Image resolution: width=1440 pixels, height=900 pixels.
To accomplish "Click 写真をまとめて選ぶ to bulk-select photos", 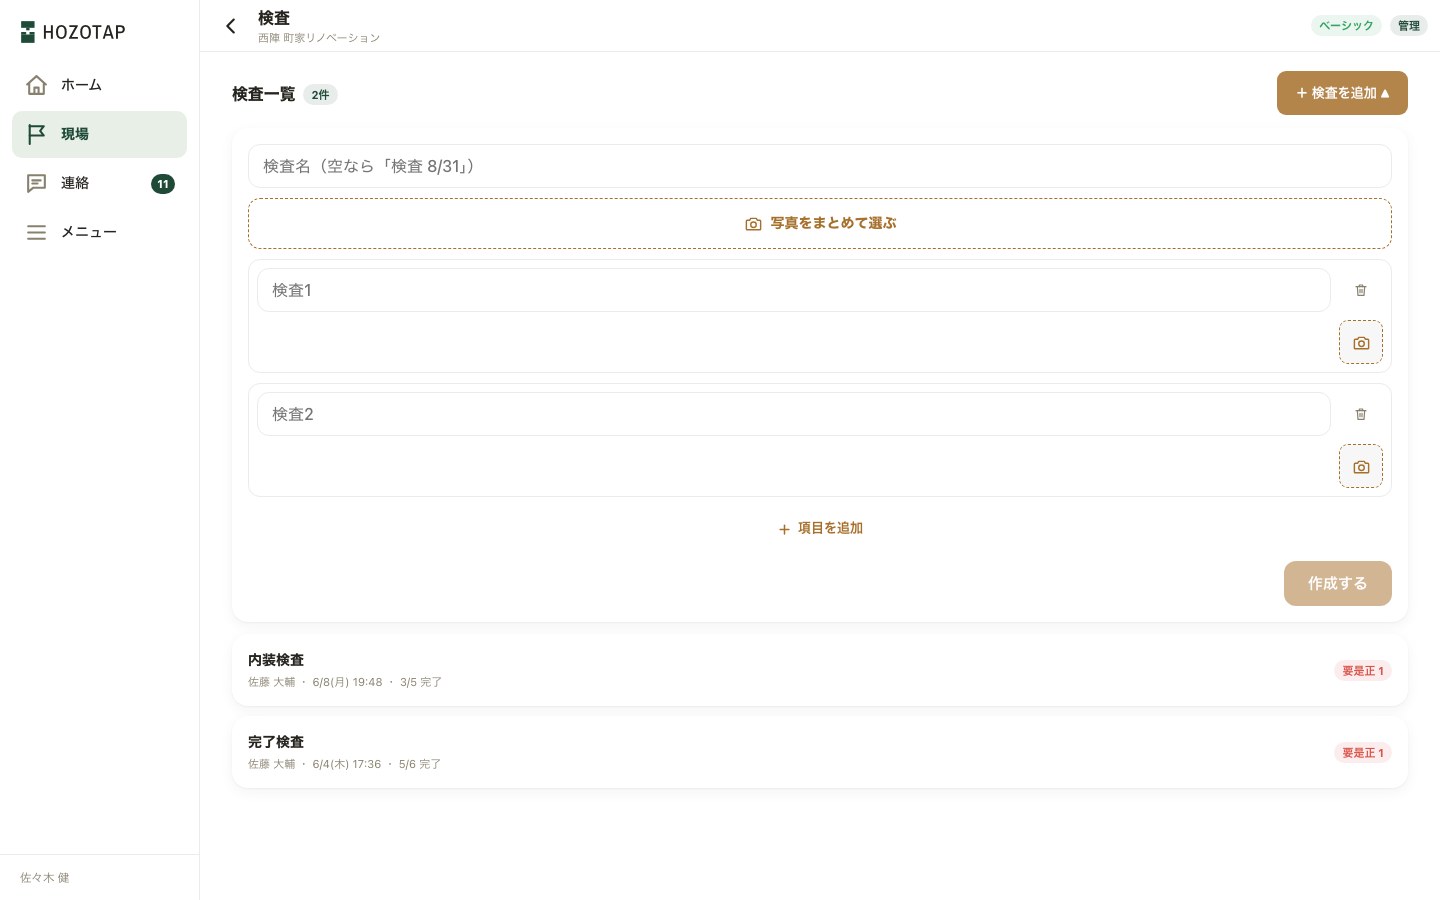I will pos(820,223).
